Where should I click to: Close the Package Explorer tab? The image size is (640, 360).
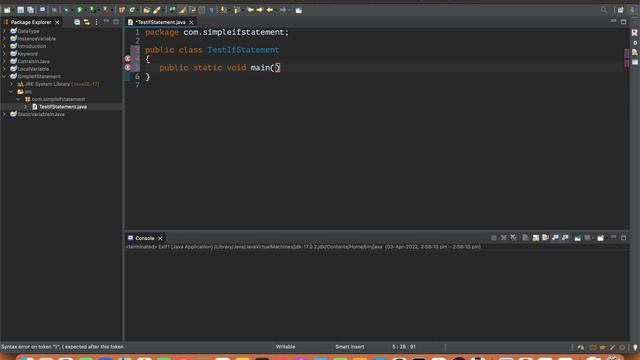[x=57, y=22]
